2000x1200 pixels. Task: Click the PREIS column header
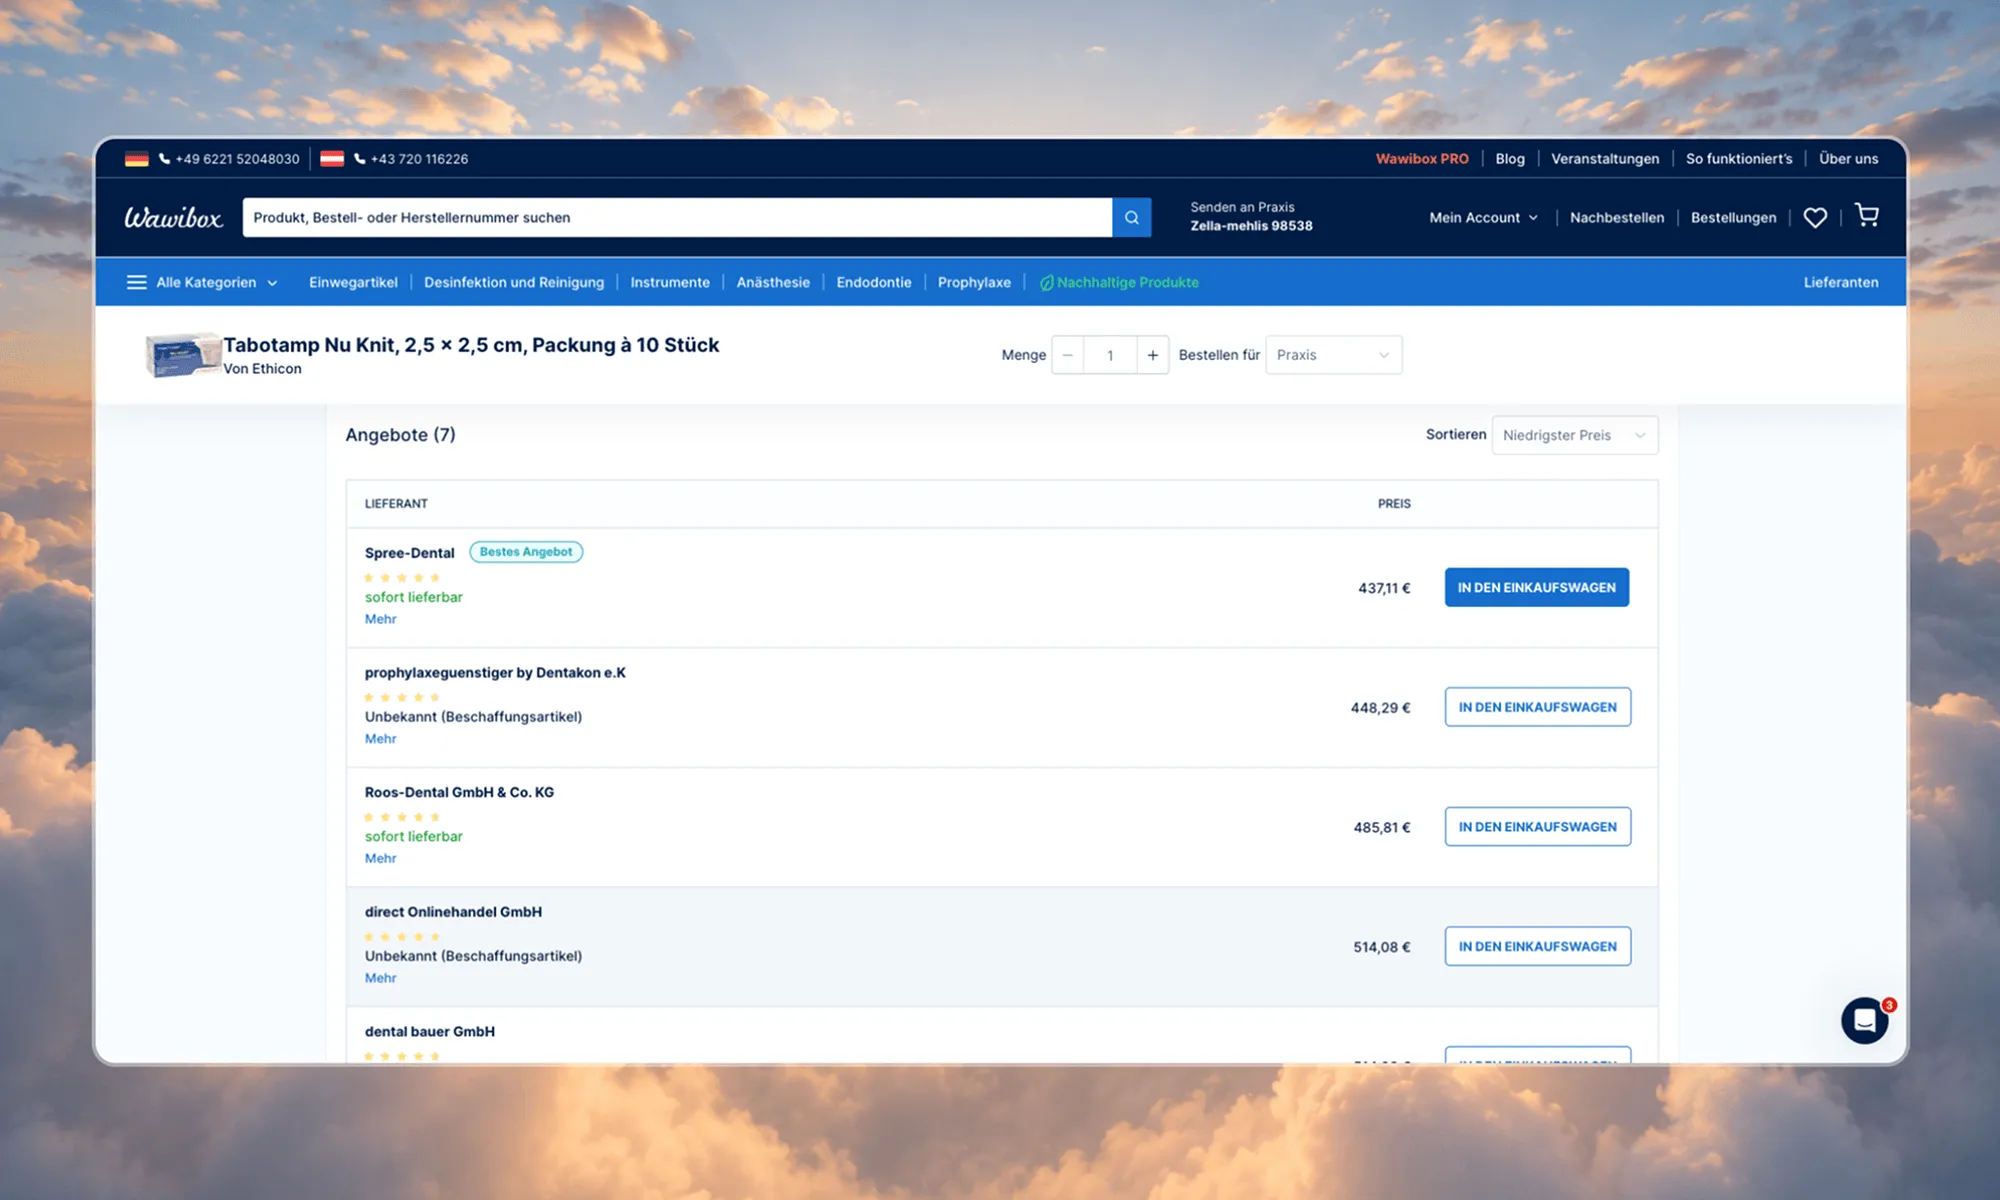(1394, 504)
